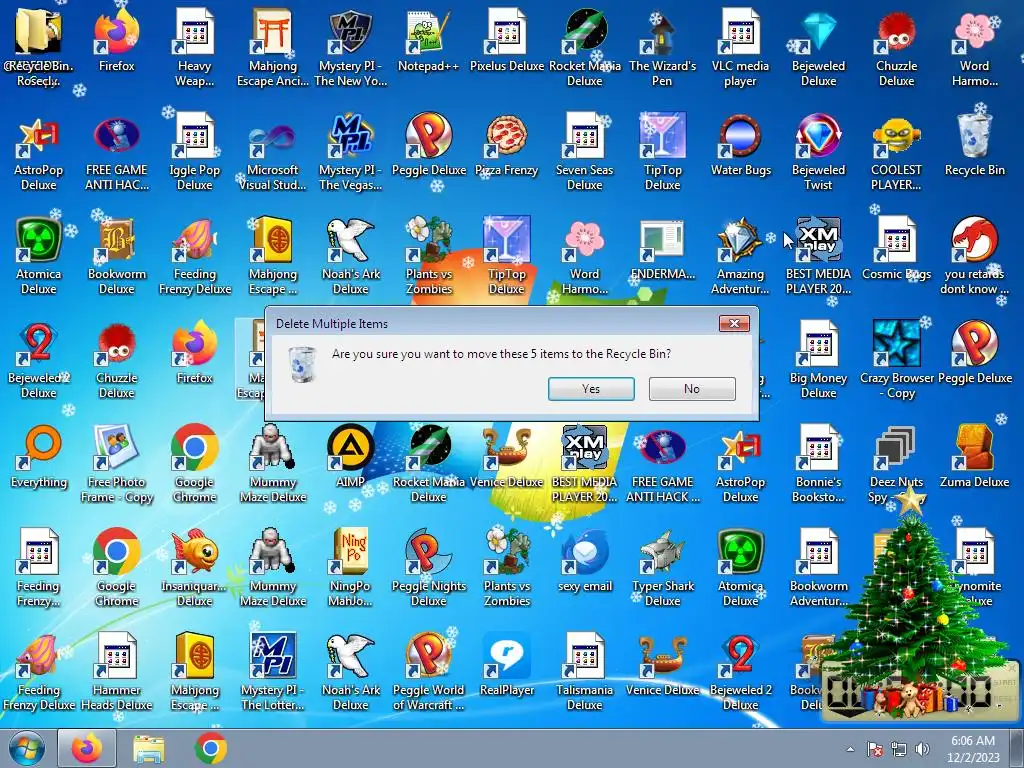
Task: Select Mystery PI - The Lottery icon
Action: tap(272, 671)
